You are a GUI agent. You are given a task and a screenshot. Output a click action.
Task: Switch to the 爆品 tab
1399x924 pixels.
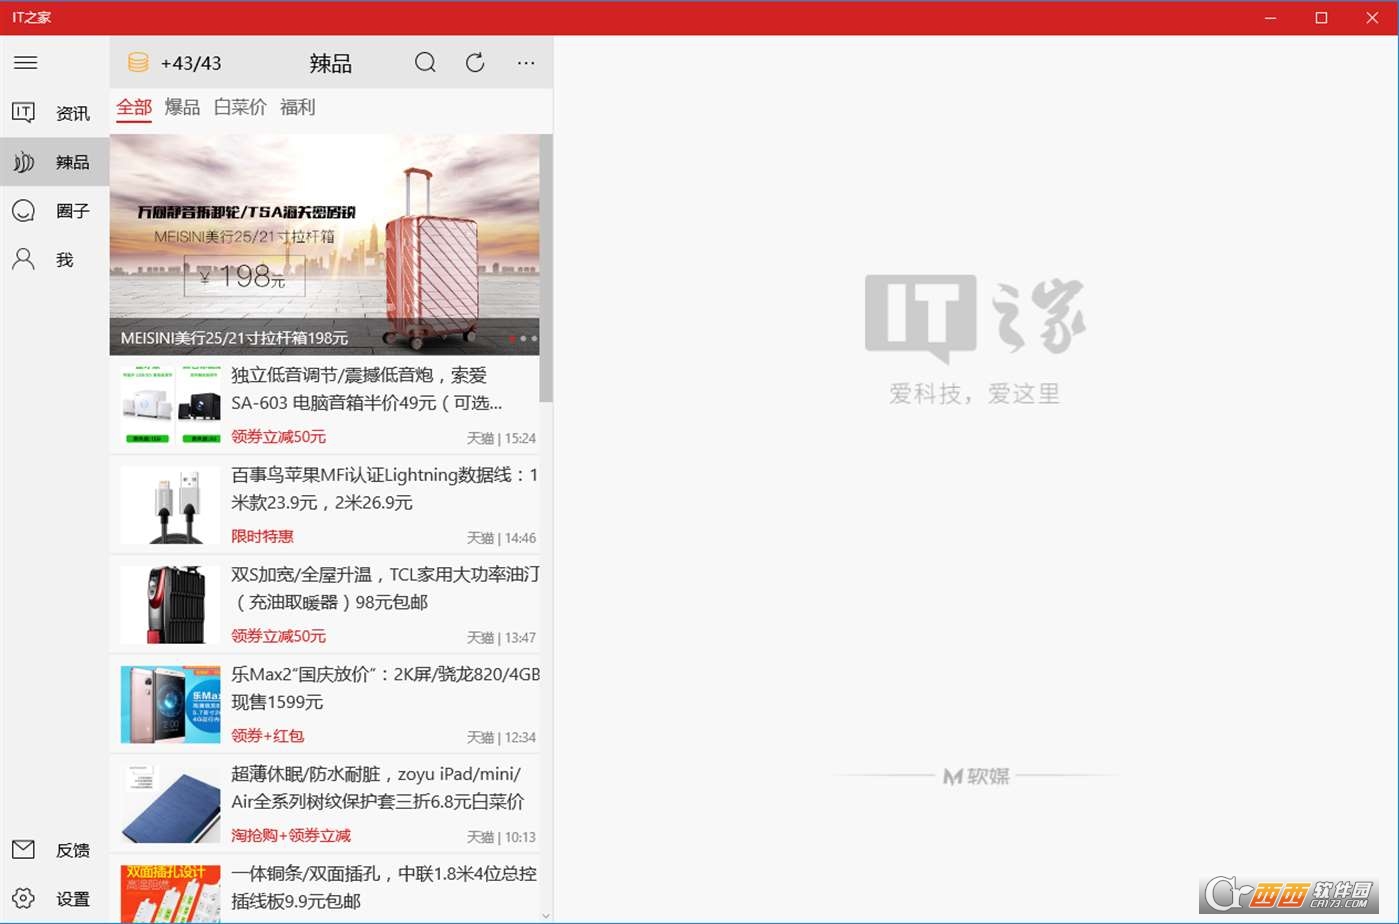pos(182,107)
